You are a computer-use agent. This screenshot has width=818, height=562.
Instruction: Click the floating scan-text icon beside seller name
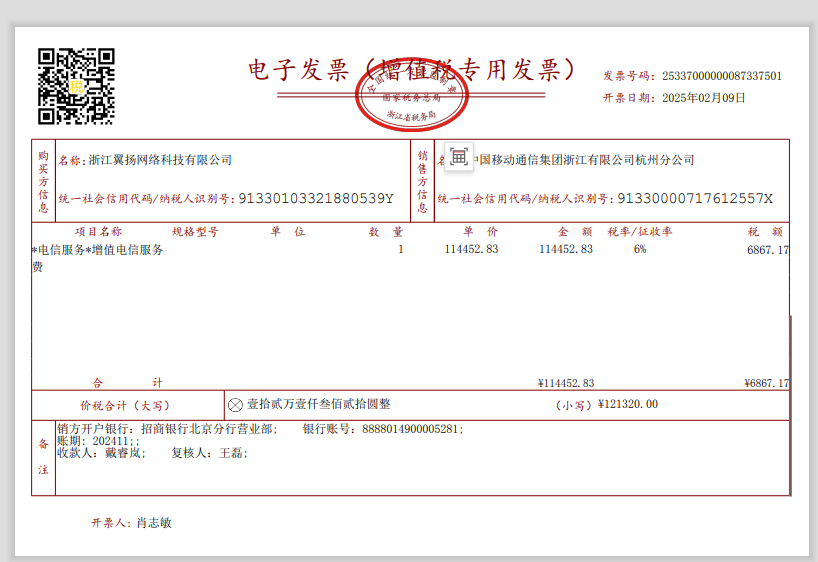(x=458, y=157)
